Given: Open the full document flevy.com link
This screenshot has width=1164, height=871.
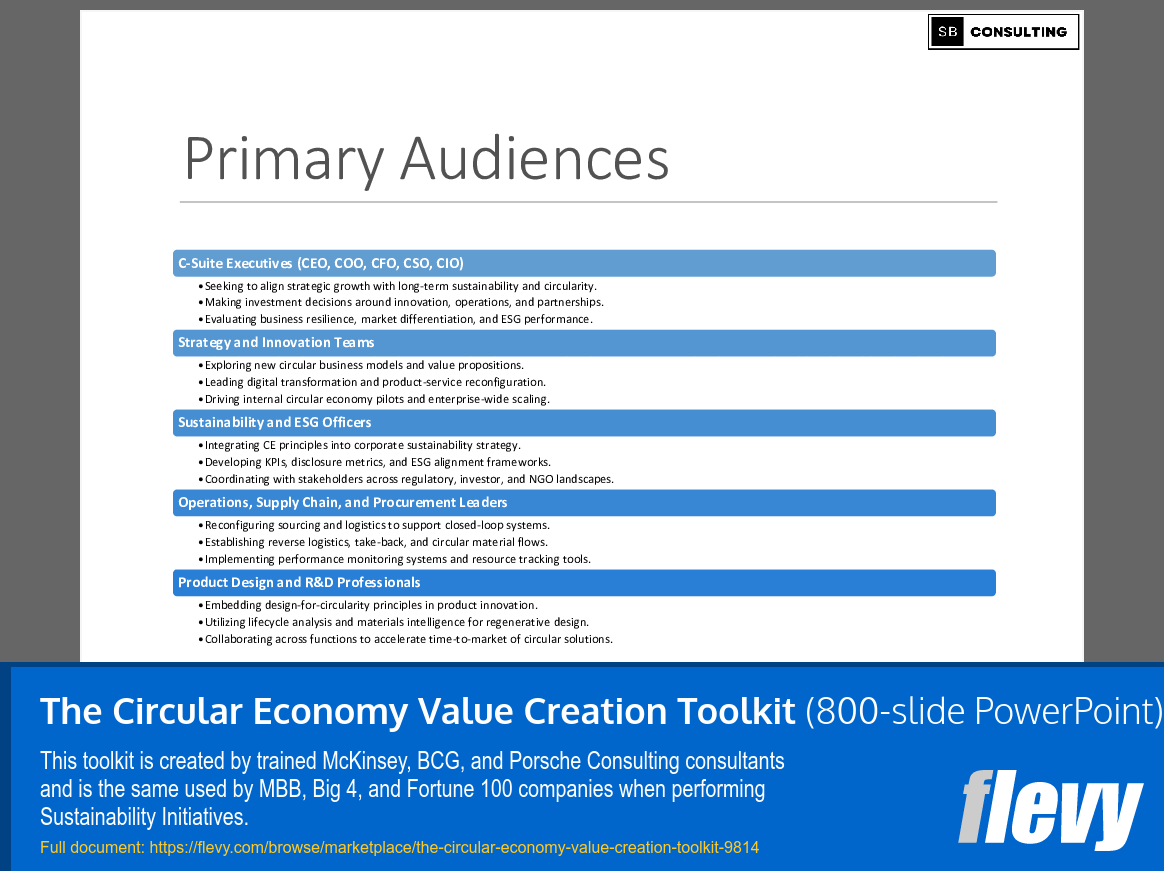Looking at the screenshot, I should (x=454, y=847).
